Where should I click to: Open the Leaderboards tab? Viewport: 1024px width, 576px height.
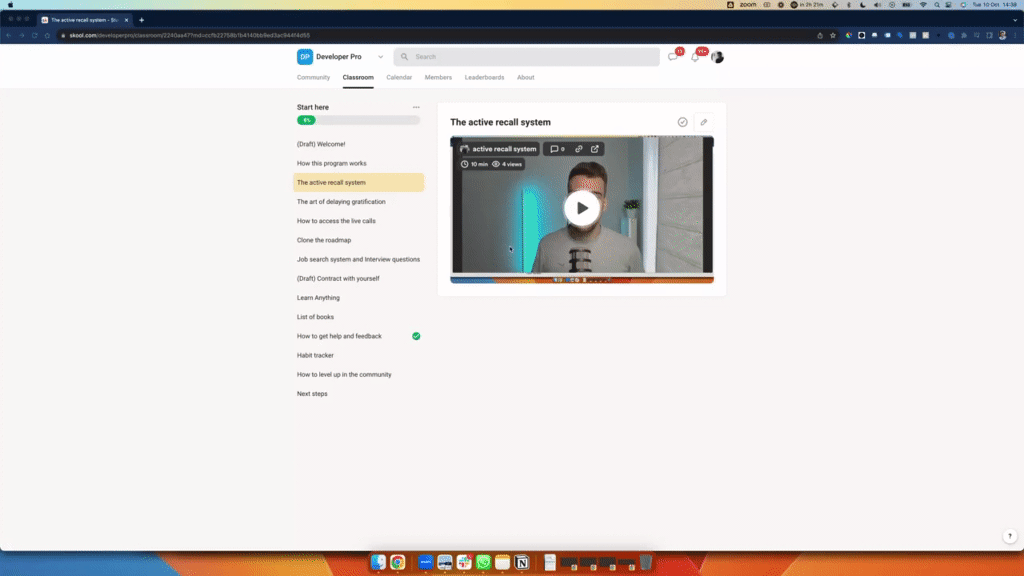(x=484, y=77)
